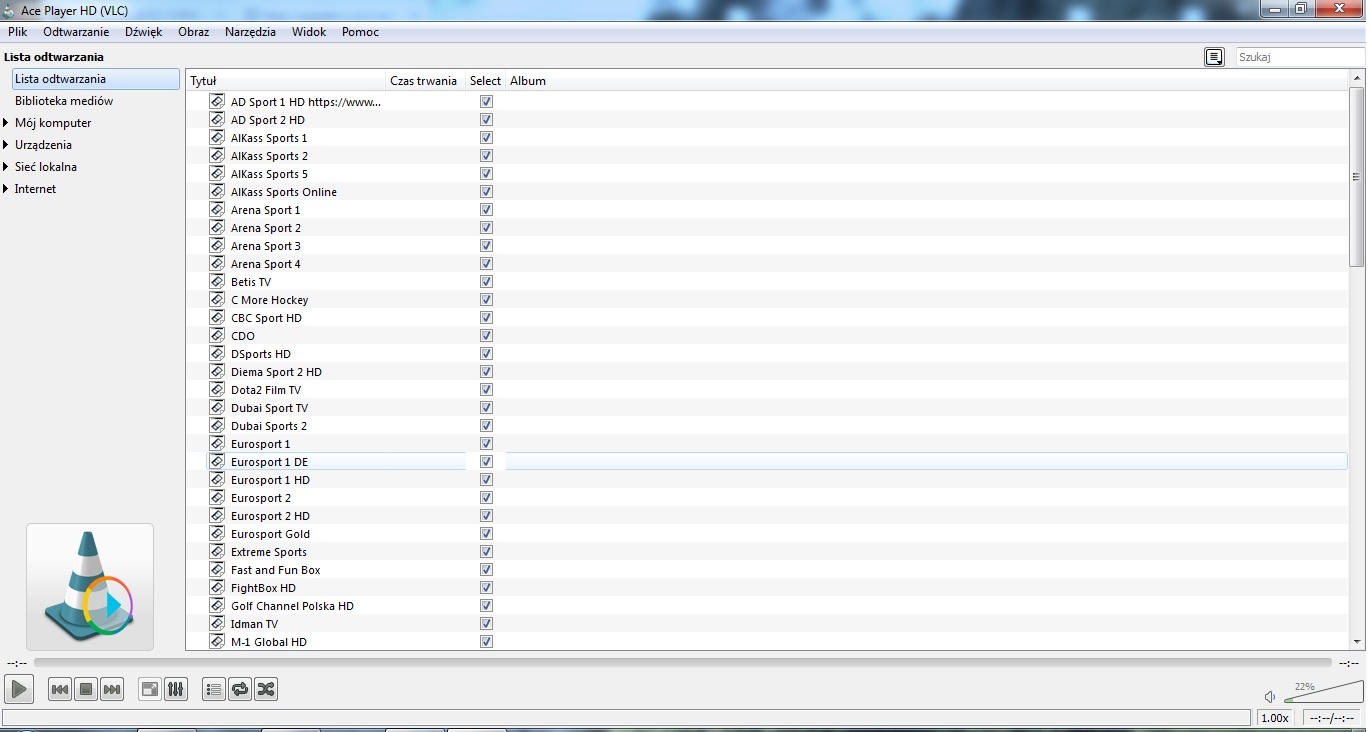The image size is (1369, 732).
Task: Toggle the playlist view button
Action: point(213,689)
